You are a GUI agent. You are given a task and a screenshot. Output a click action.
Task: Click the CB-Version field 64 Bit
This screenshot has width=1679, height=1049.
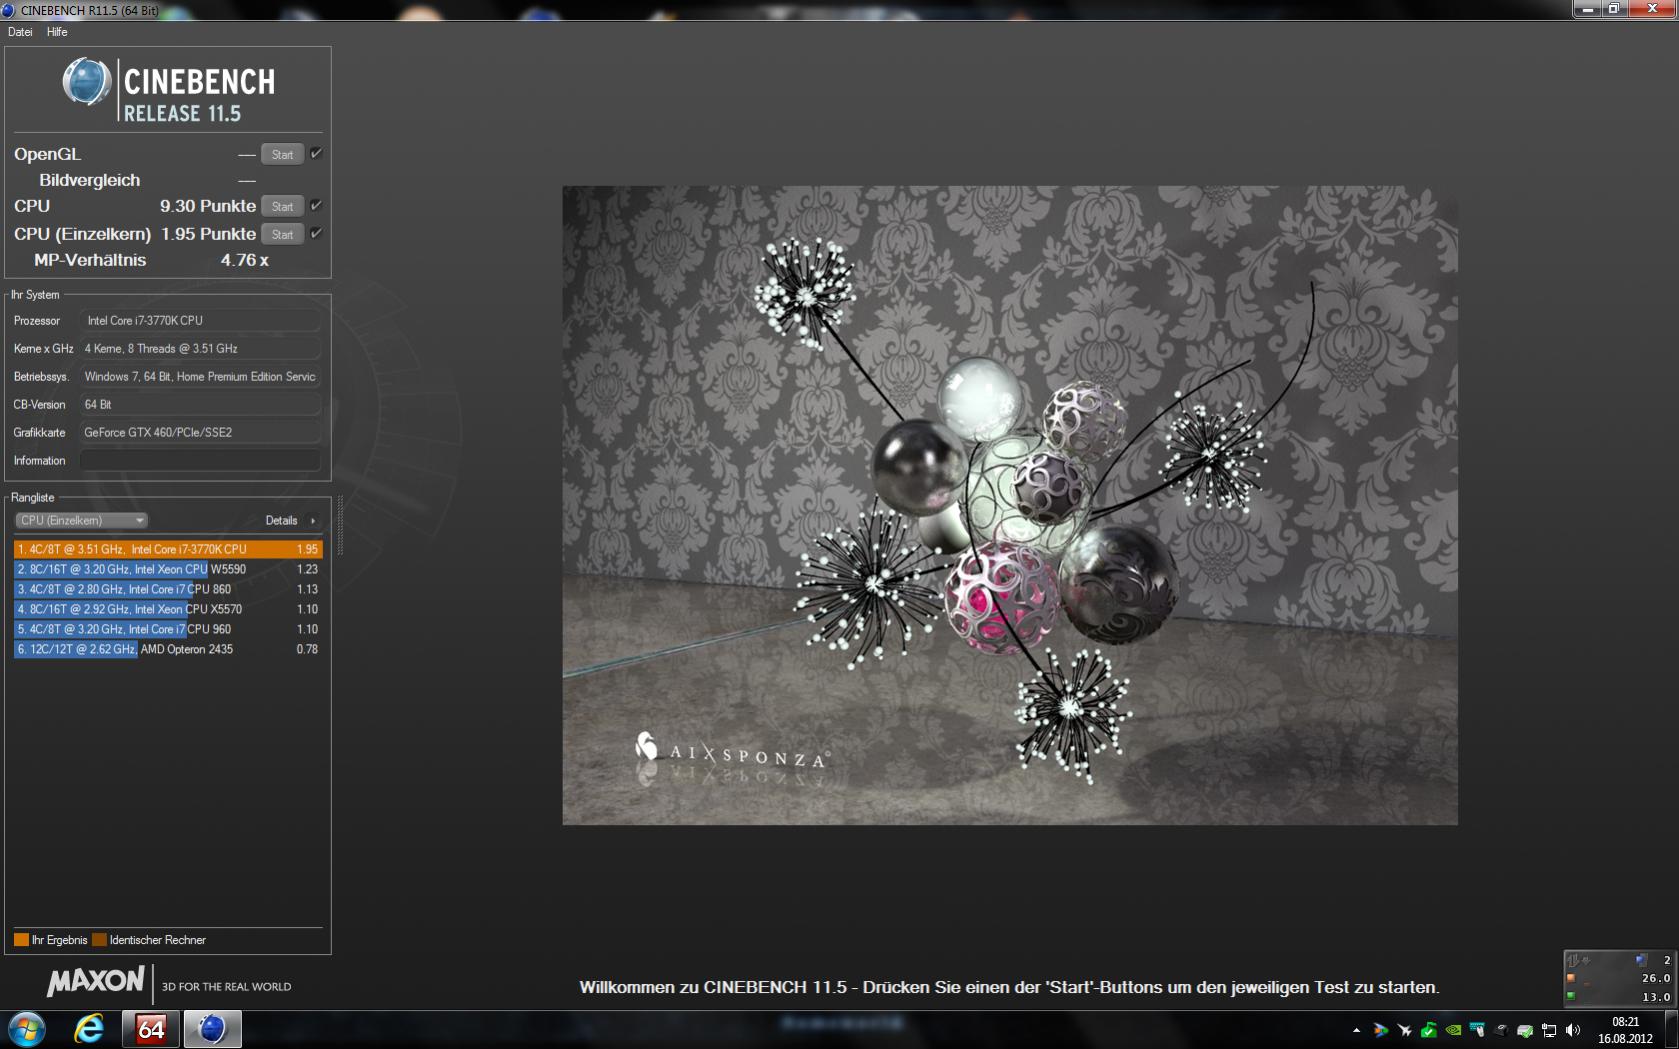[x=200, y=404]
